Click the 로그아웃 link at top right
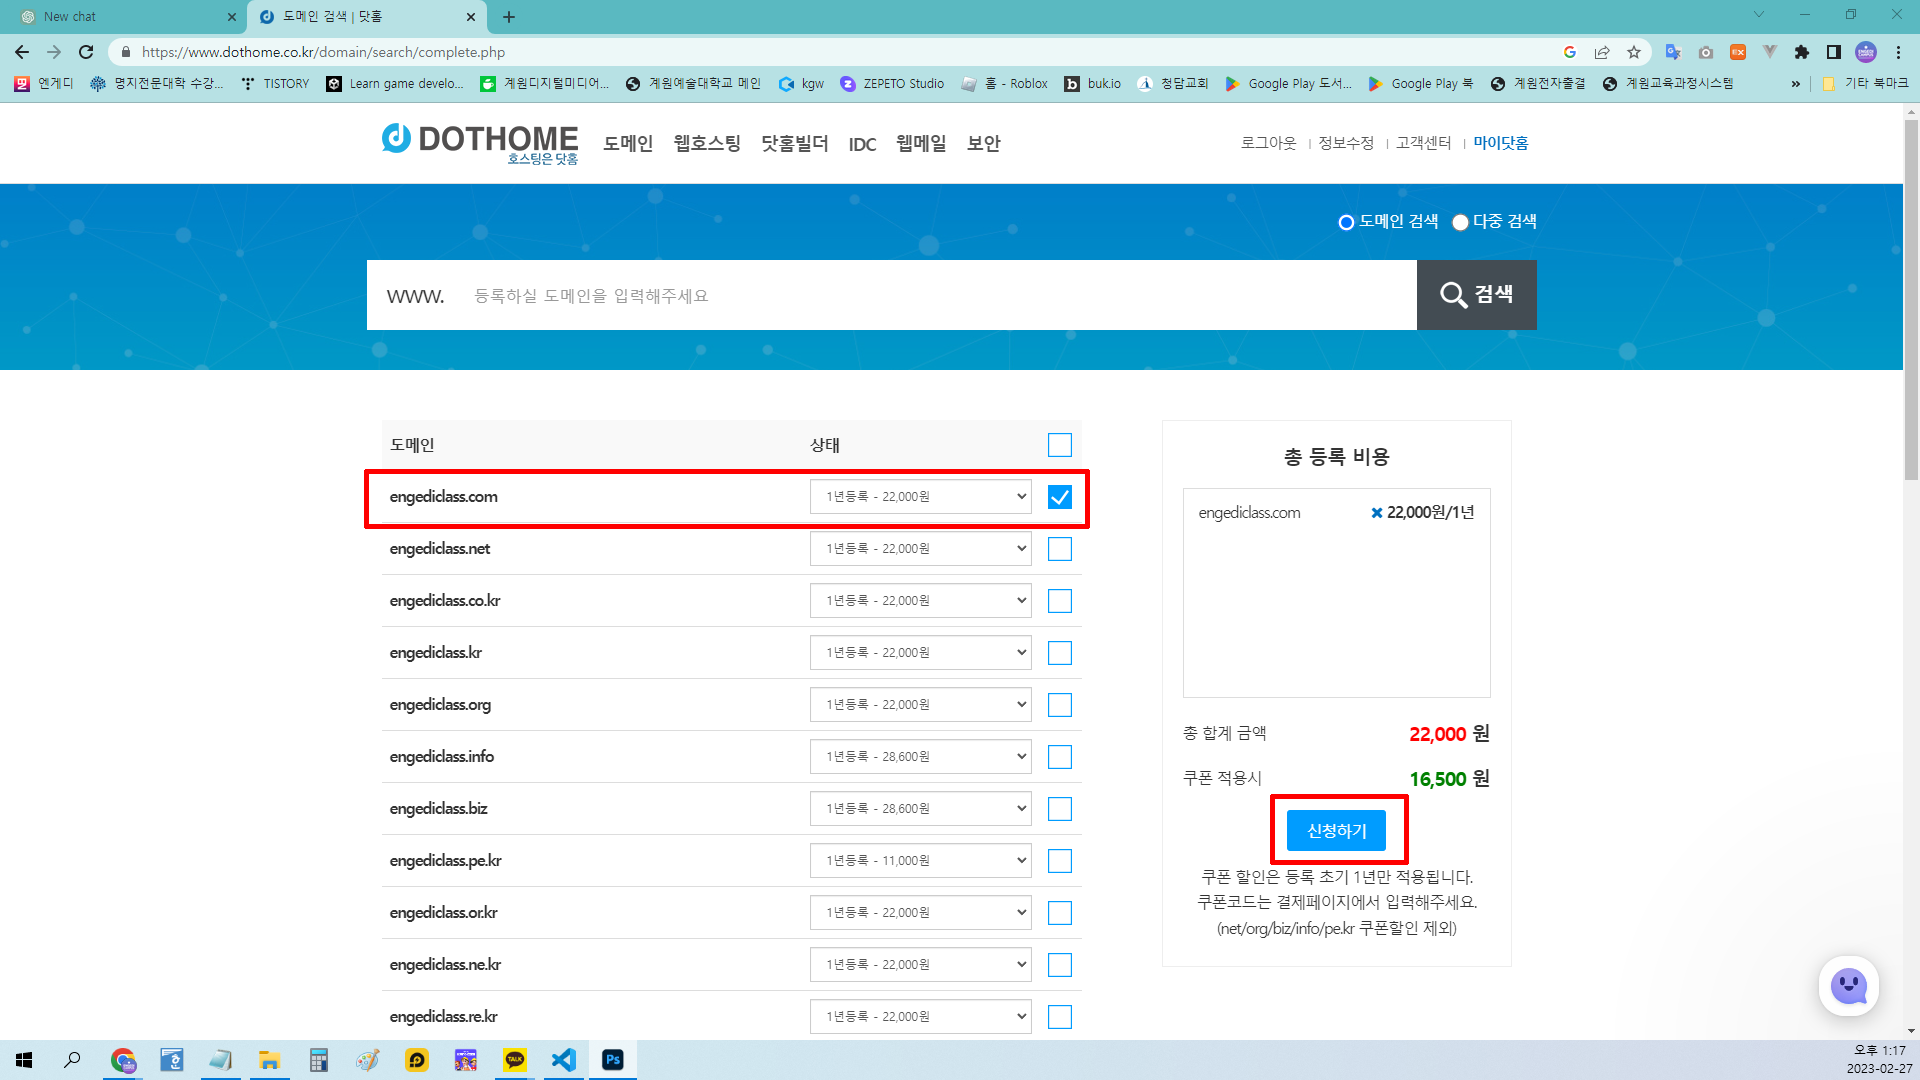Screen dimensions: 1920x1080 click(1266, 143)
